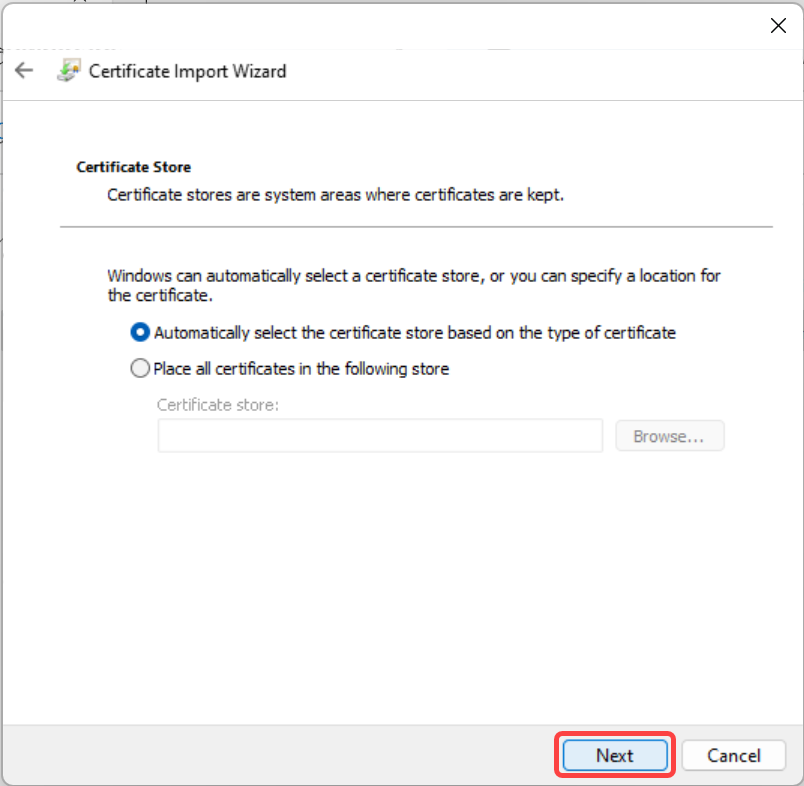Open the Browse... store picker

[x=670, y=436]
